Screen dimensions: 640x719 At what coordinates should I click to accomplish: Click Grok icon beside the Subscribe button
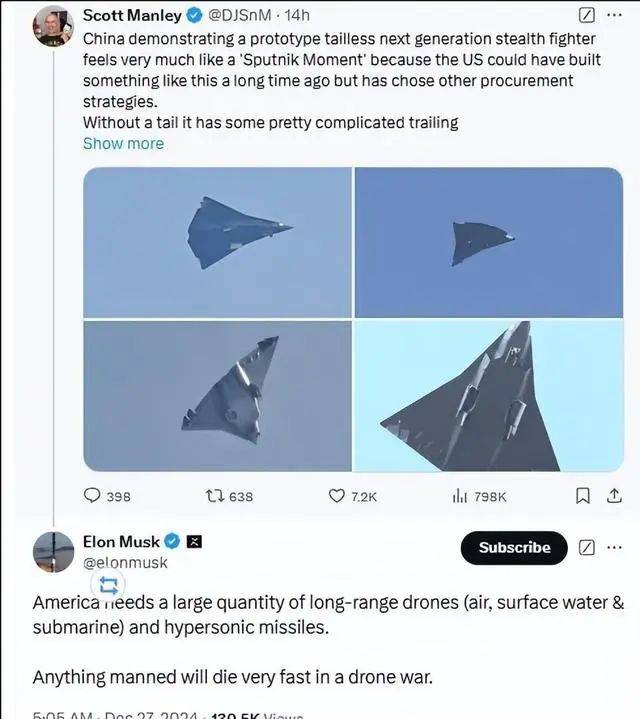(587, 547)
